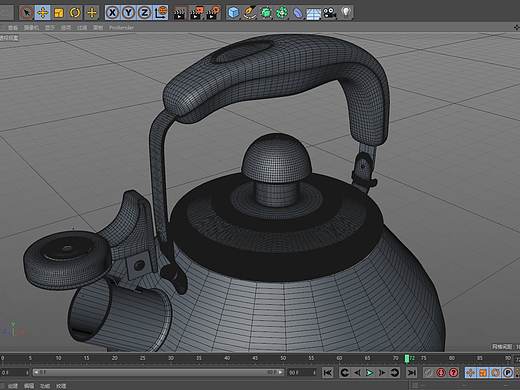Toggle Position keyframe recording
The width and height of the screenshot is (520, 390).
pos(470,372)
